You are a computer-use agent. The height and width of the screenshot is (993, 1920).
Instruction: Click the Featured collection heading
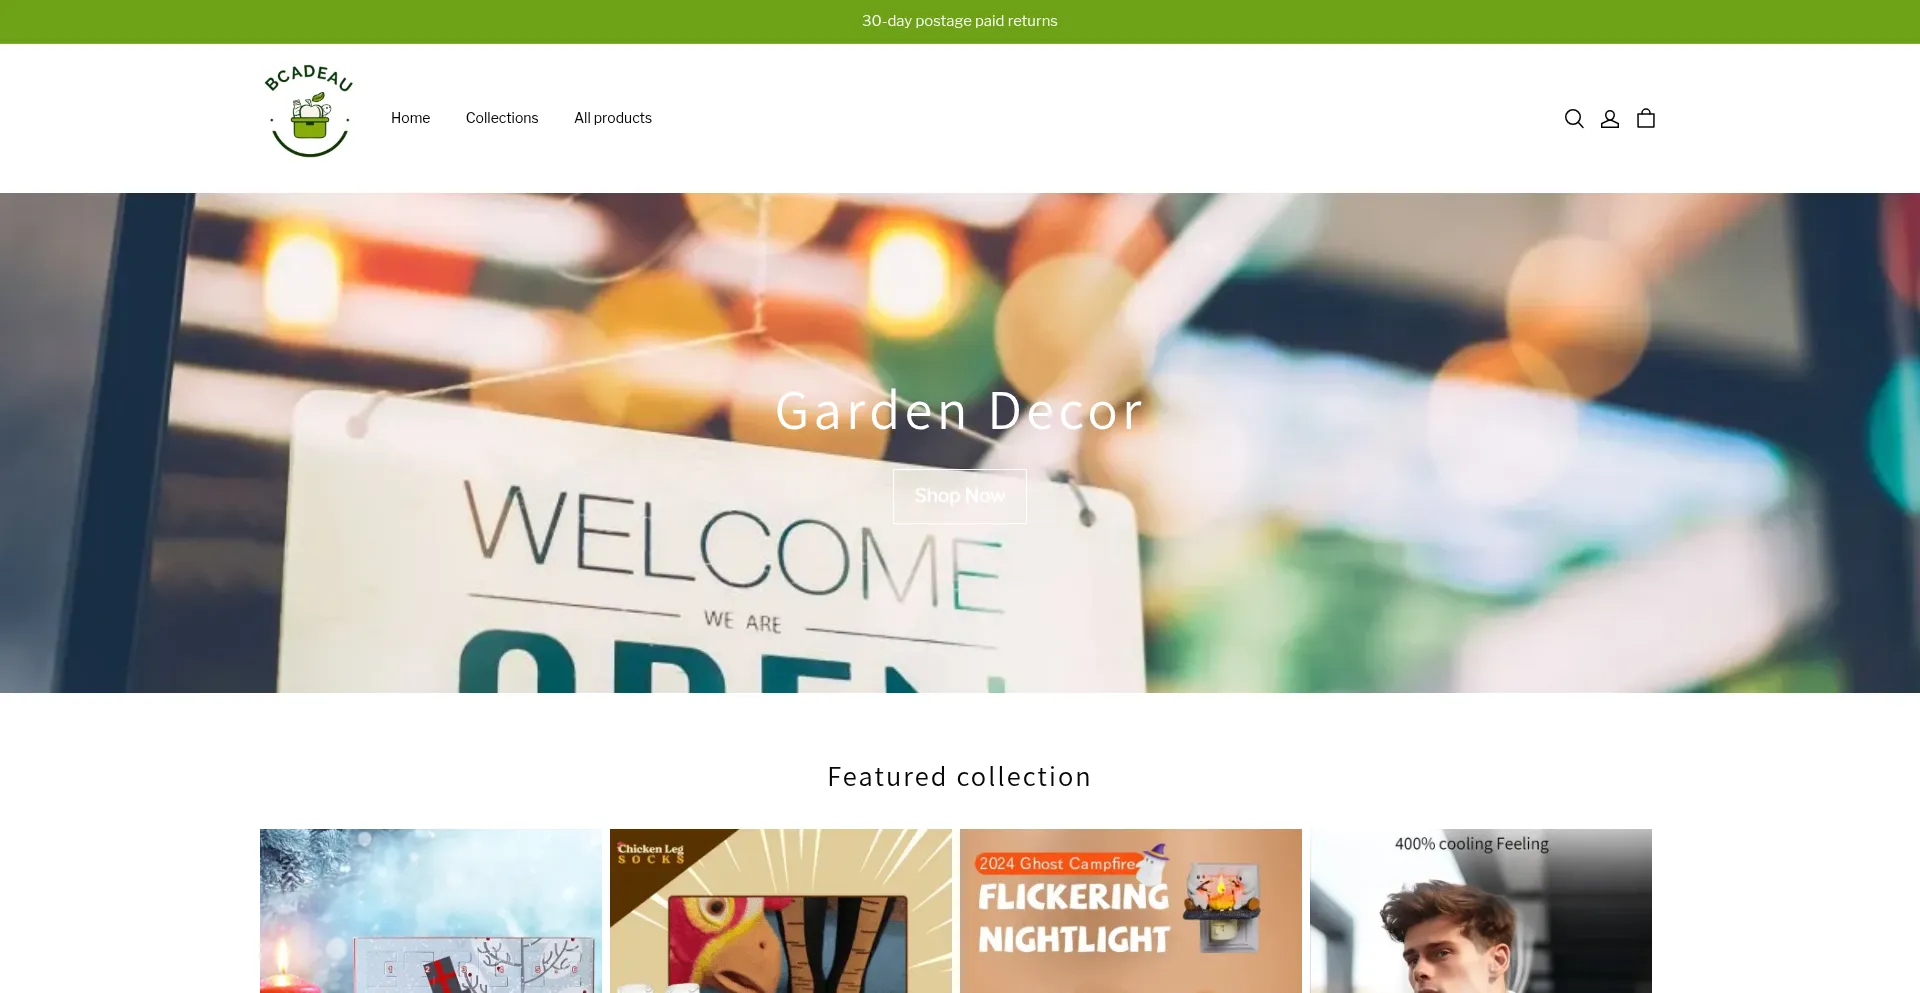pyautogui.click(x=960, y=777)
